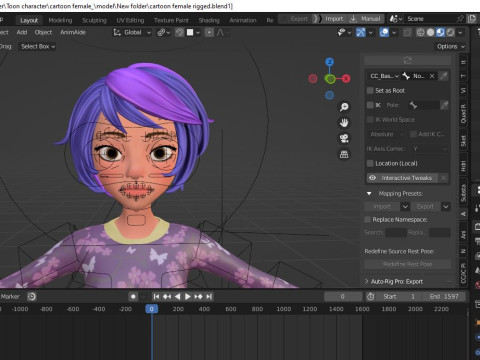Click eyedropper next to IK Pole field
The height and width of the screenshot is (360, 480).
[x=444, y=105]
